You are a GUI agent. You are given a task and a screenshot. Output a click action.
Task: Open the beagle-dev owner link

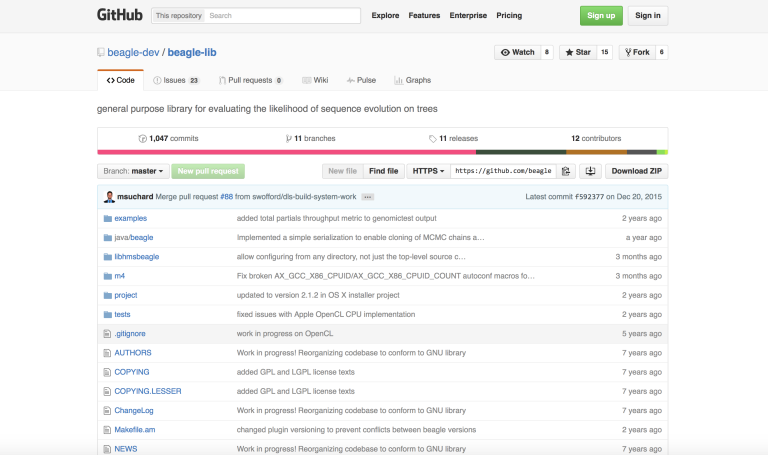[x=133, y=52]
